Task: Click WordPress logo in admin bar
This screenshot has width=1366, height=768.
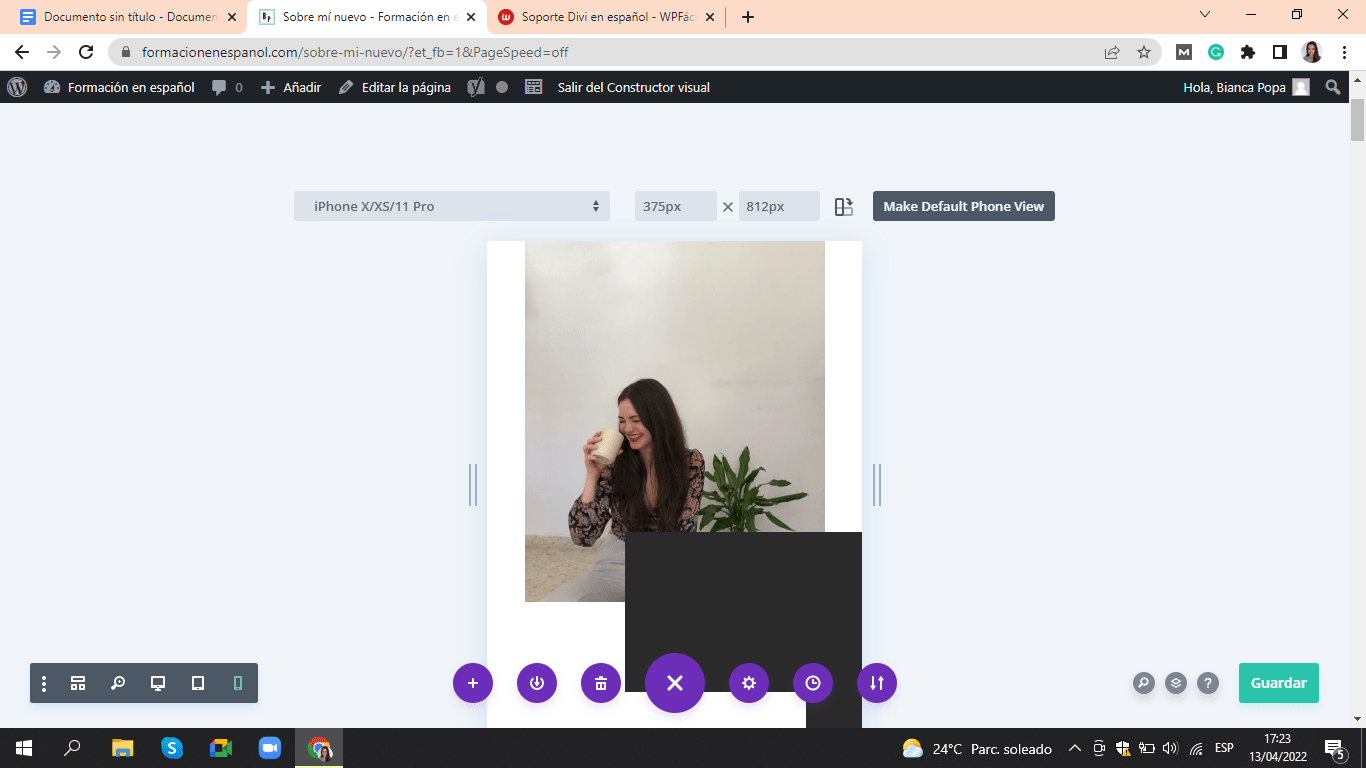Action: click(x=17, y=87)
